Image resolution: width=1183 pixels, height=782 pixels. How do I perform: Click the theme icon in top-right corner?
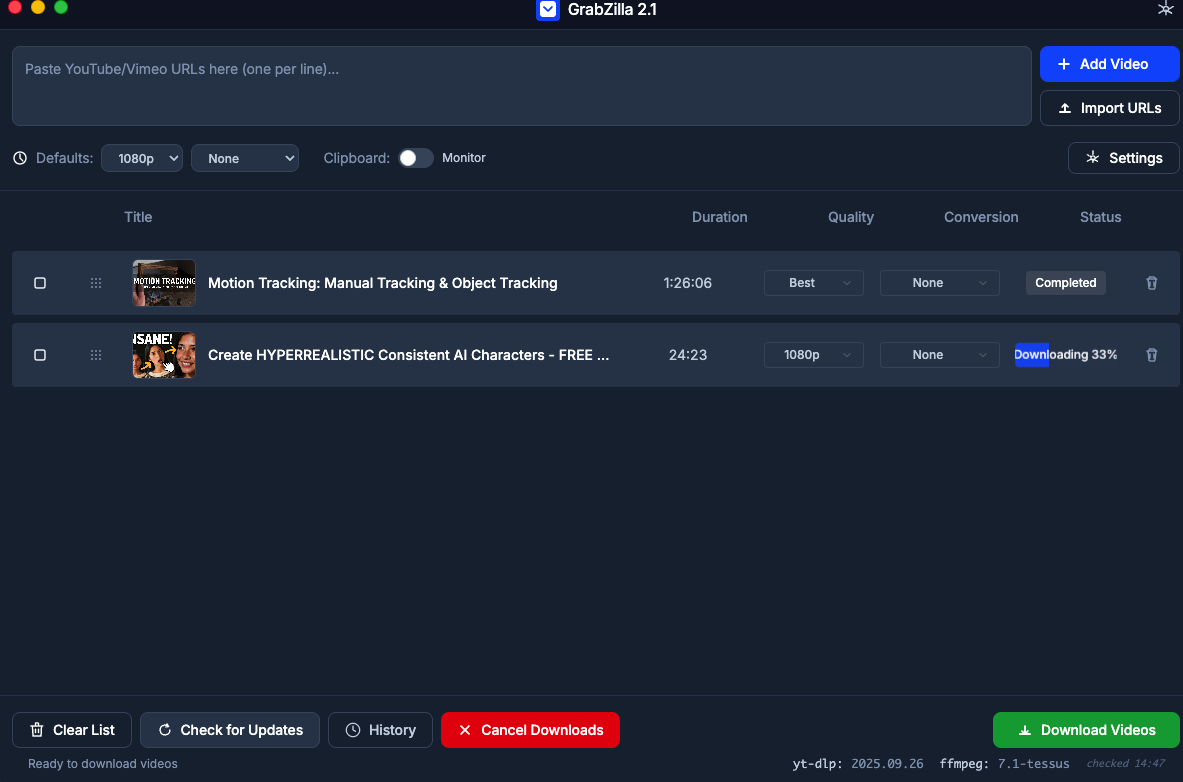coord(1164,10)
